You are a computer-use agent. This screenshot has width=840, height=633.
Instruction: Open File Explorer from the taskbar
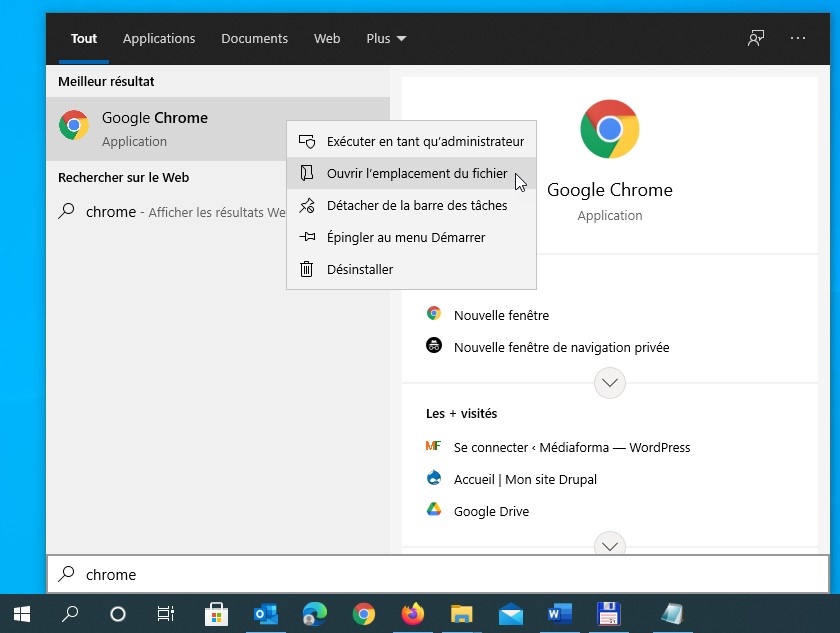click(x=461, y=614)
